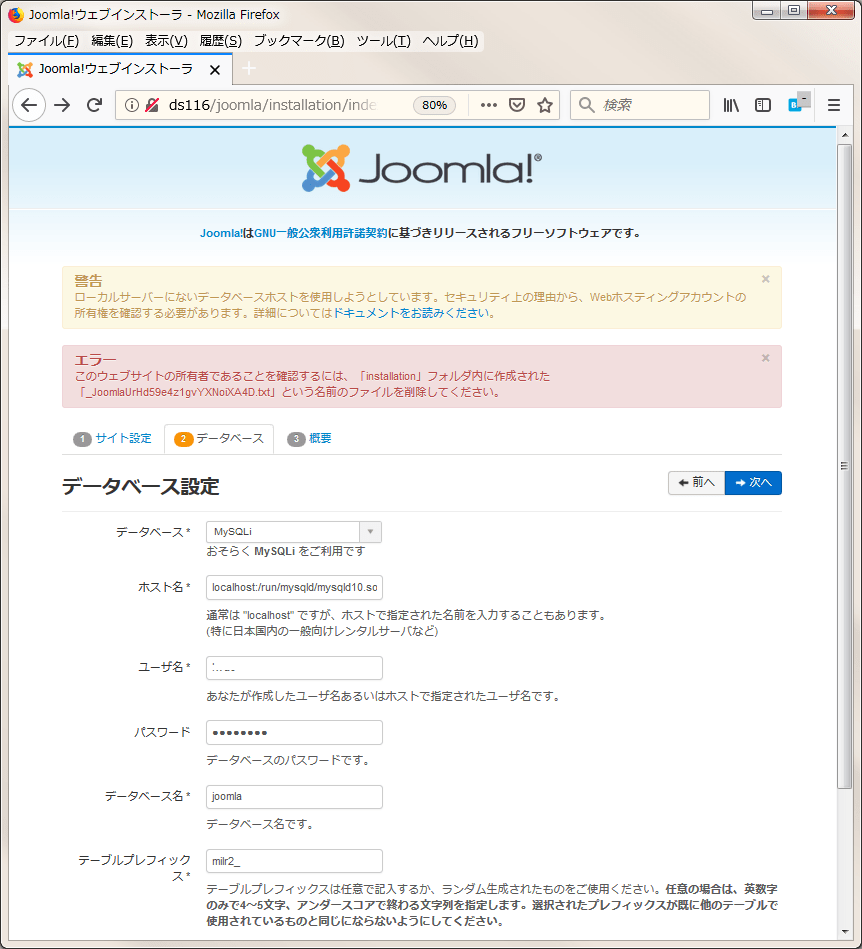This screenshot has height=949, width=862.
Task: Click the データベース名 field containing joomla
Action: (x=294, y=796)
